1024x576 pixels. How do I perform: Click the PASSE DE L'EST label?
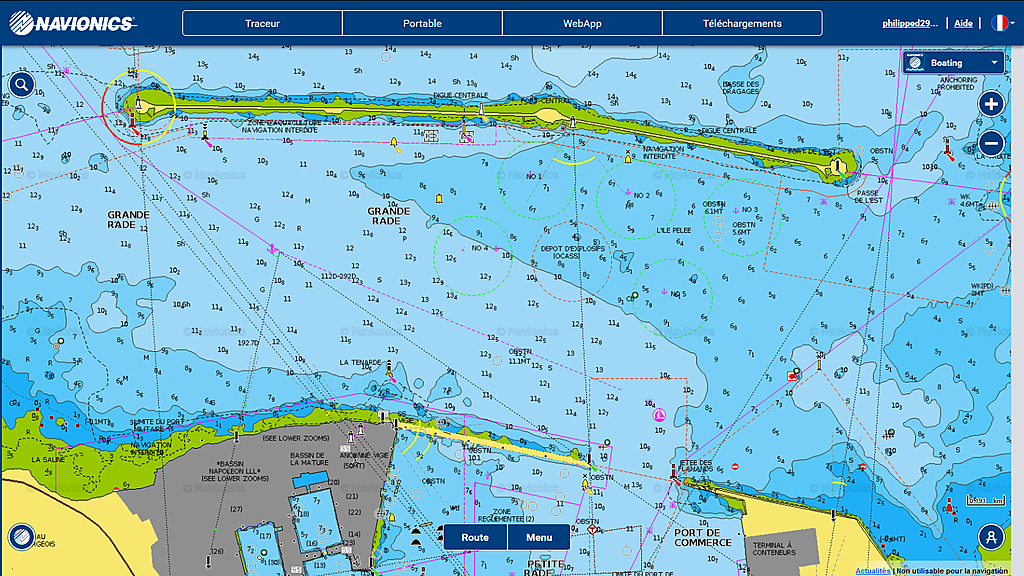tap(867, 197)
